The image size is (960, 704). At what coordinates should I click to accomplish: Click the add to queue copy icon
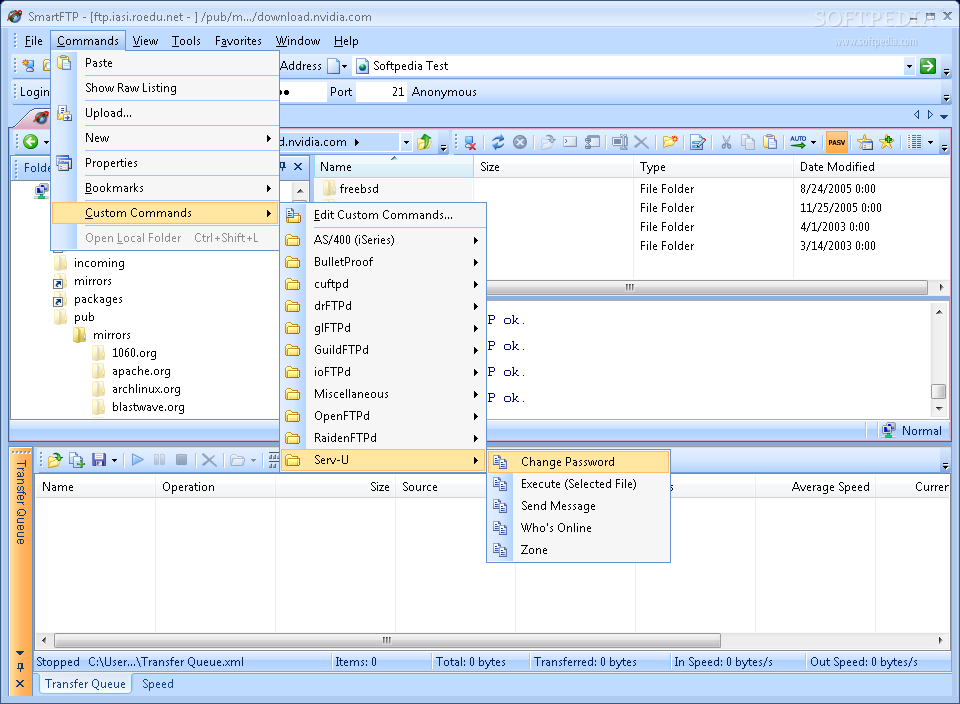(77, 460)
